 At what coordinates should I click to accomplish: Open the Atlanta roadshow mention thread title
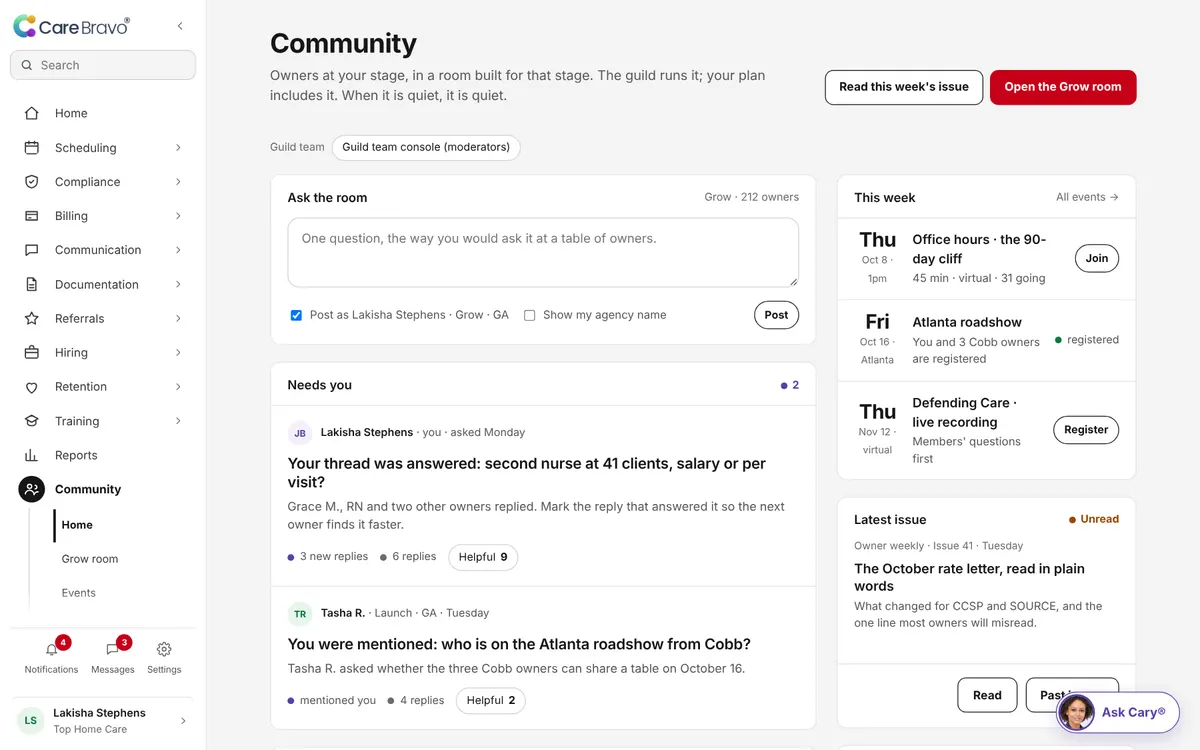[x=519, y=644]
